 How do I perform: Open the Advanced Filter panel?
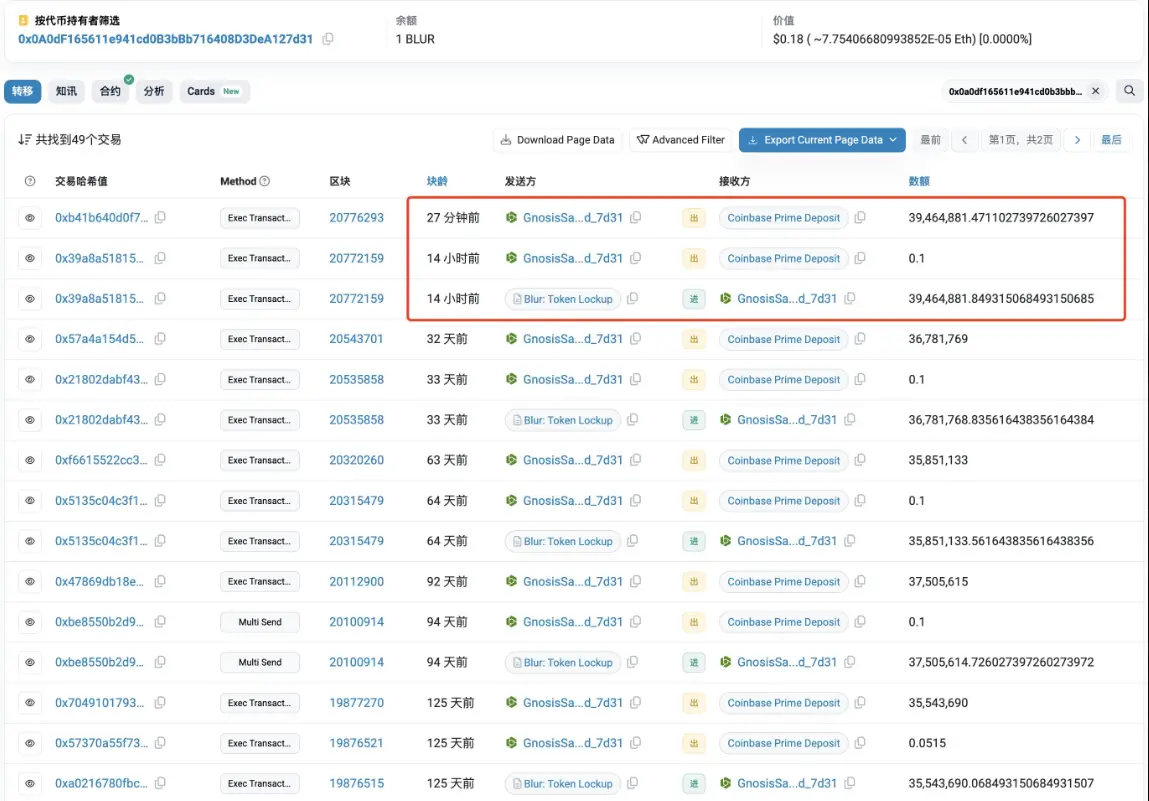click(681, 140)
